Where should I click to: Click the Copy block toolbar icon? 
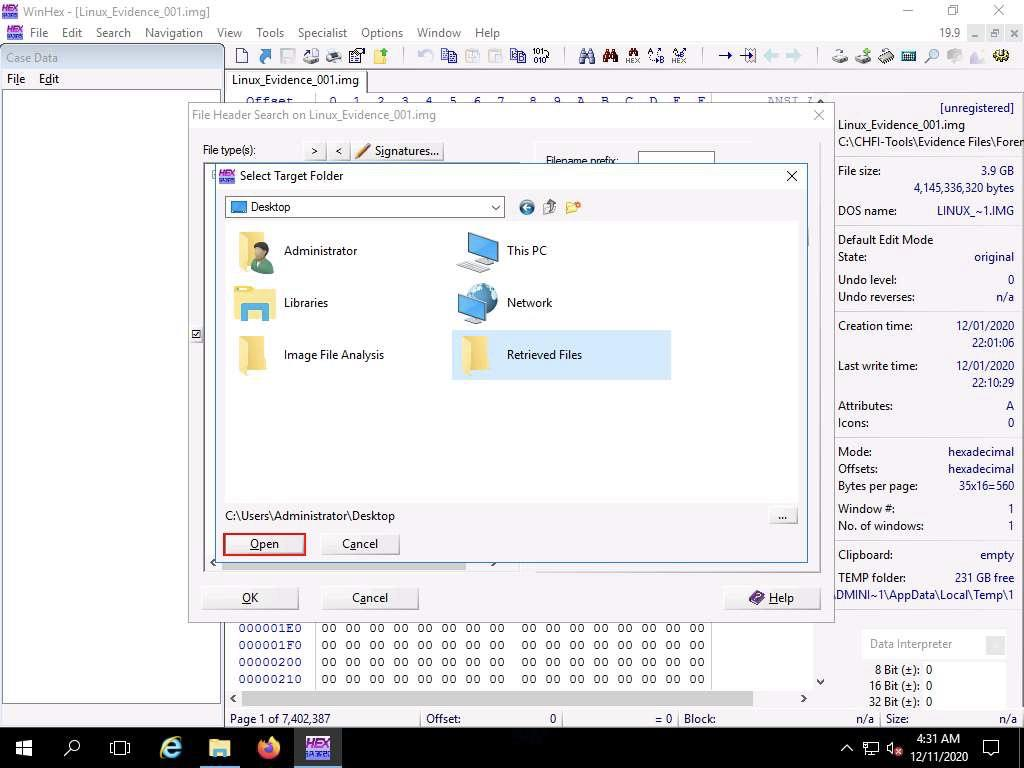tap(449, 56)
